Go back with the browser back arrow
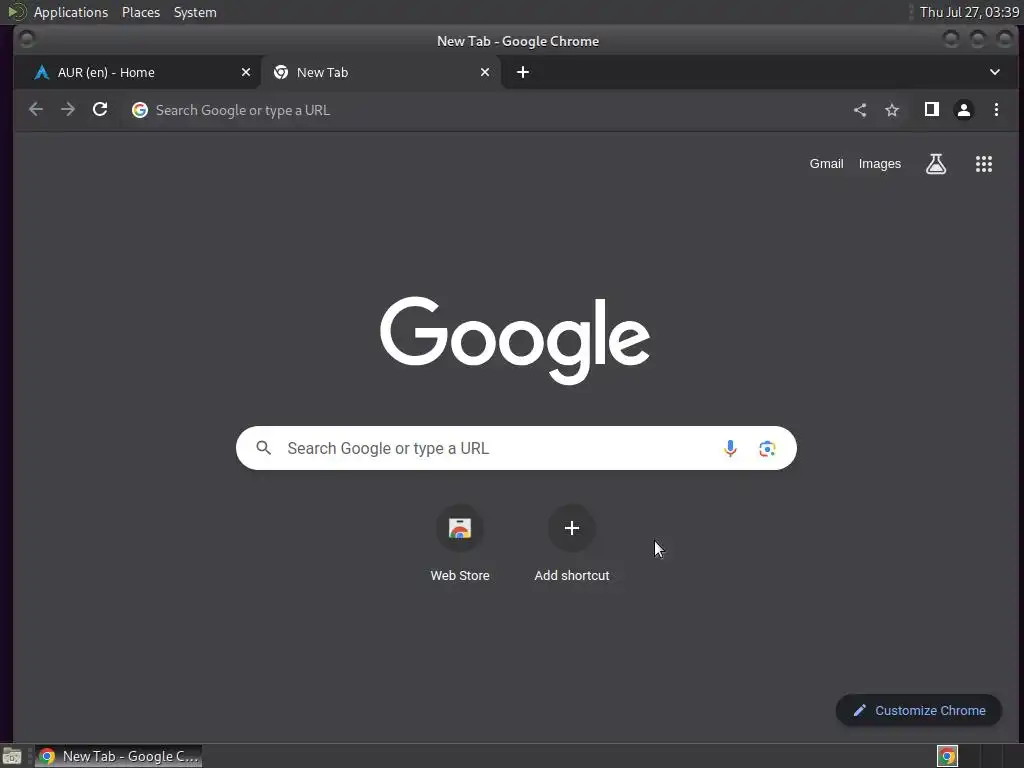Viewport: 1024px width, 768px height. (x=36, y=110)
